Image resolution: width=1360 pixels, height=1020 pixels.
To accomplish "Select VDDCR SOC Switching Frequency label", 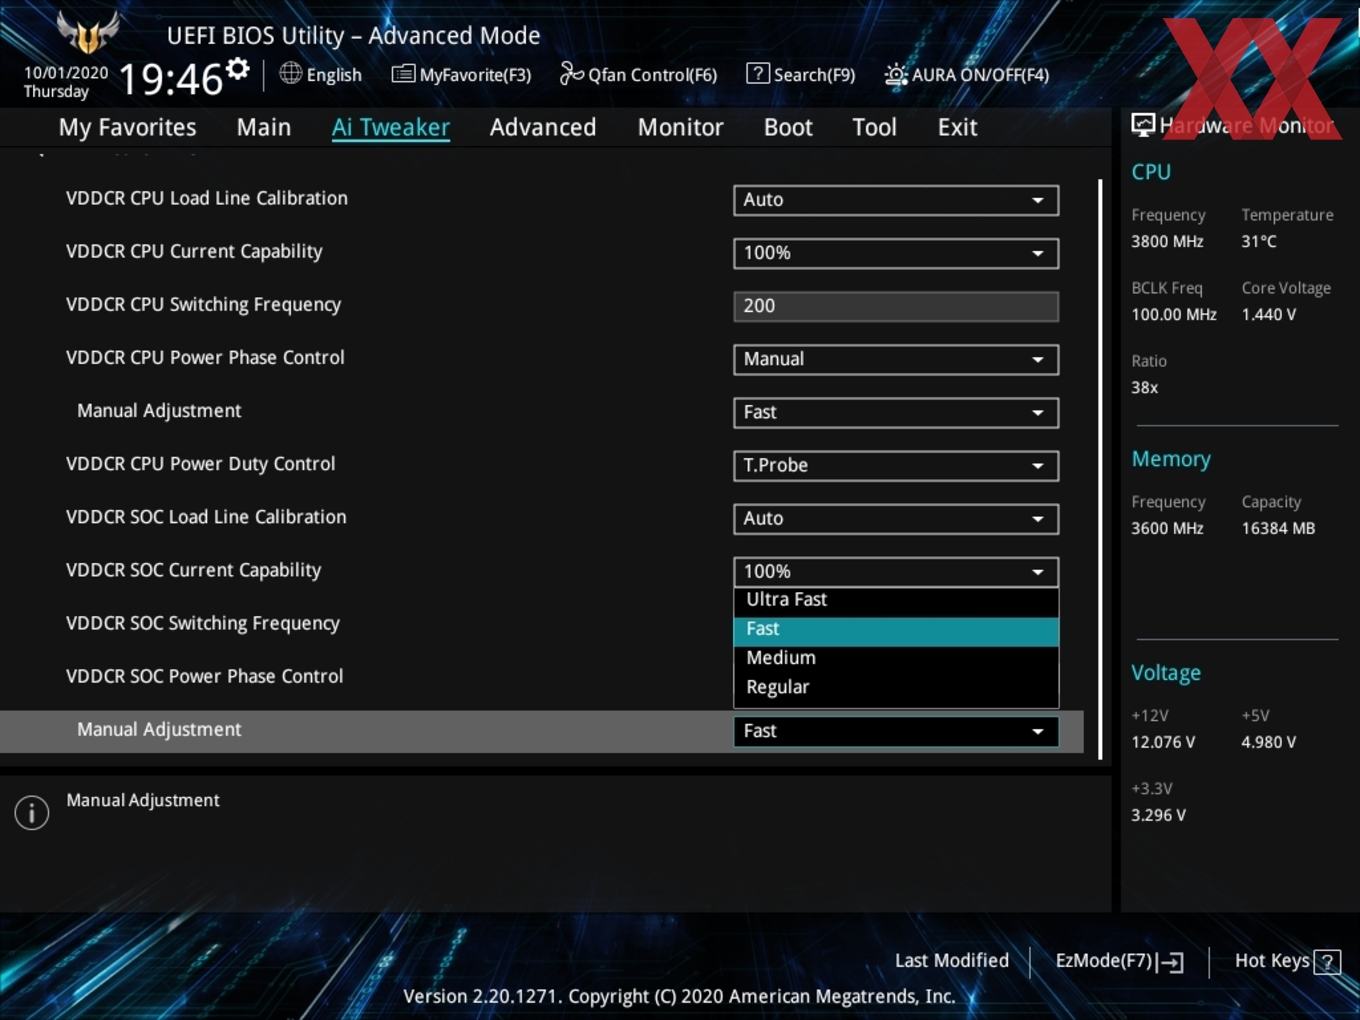I will 203,623.
